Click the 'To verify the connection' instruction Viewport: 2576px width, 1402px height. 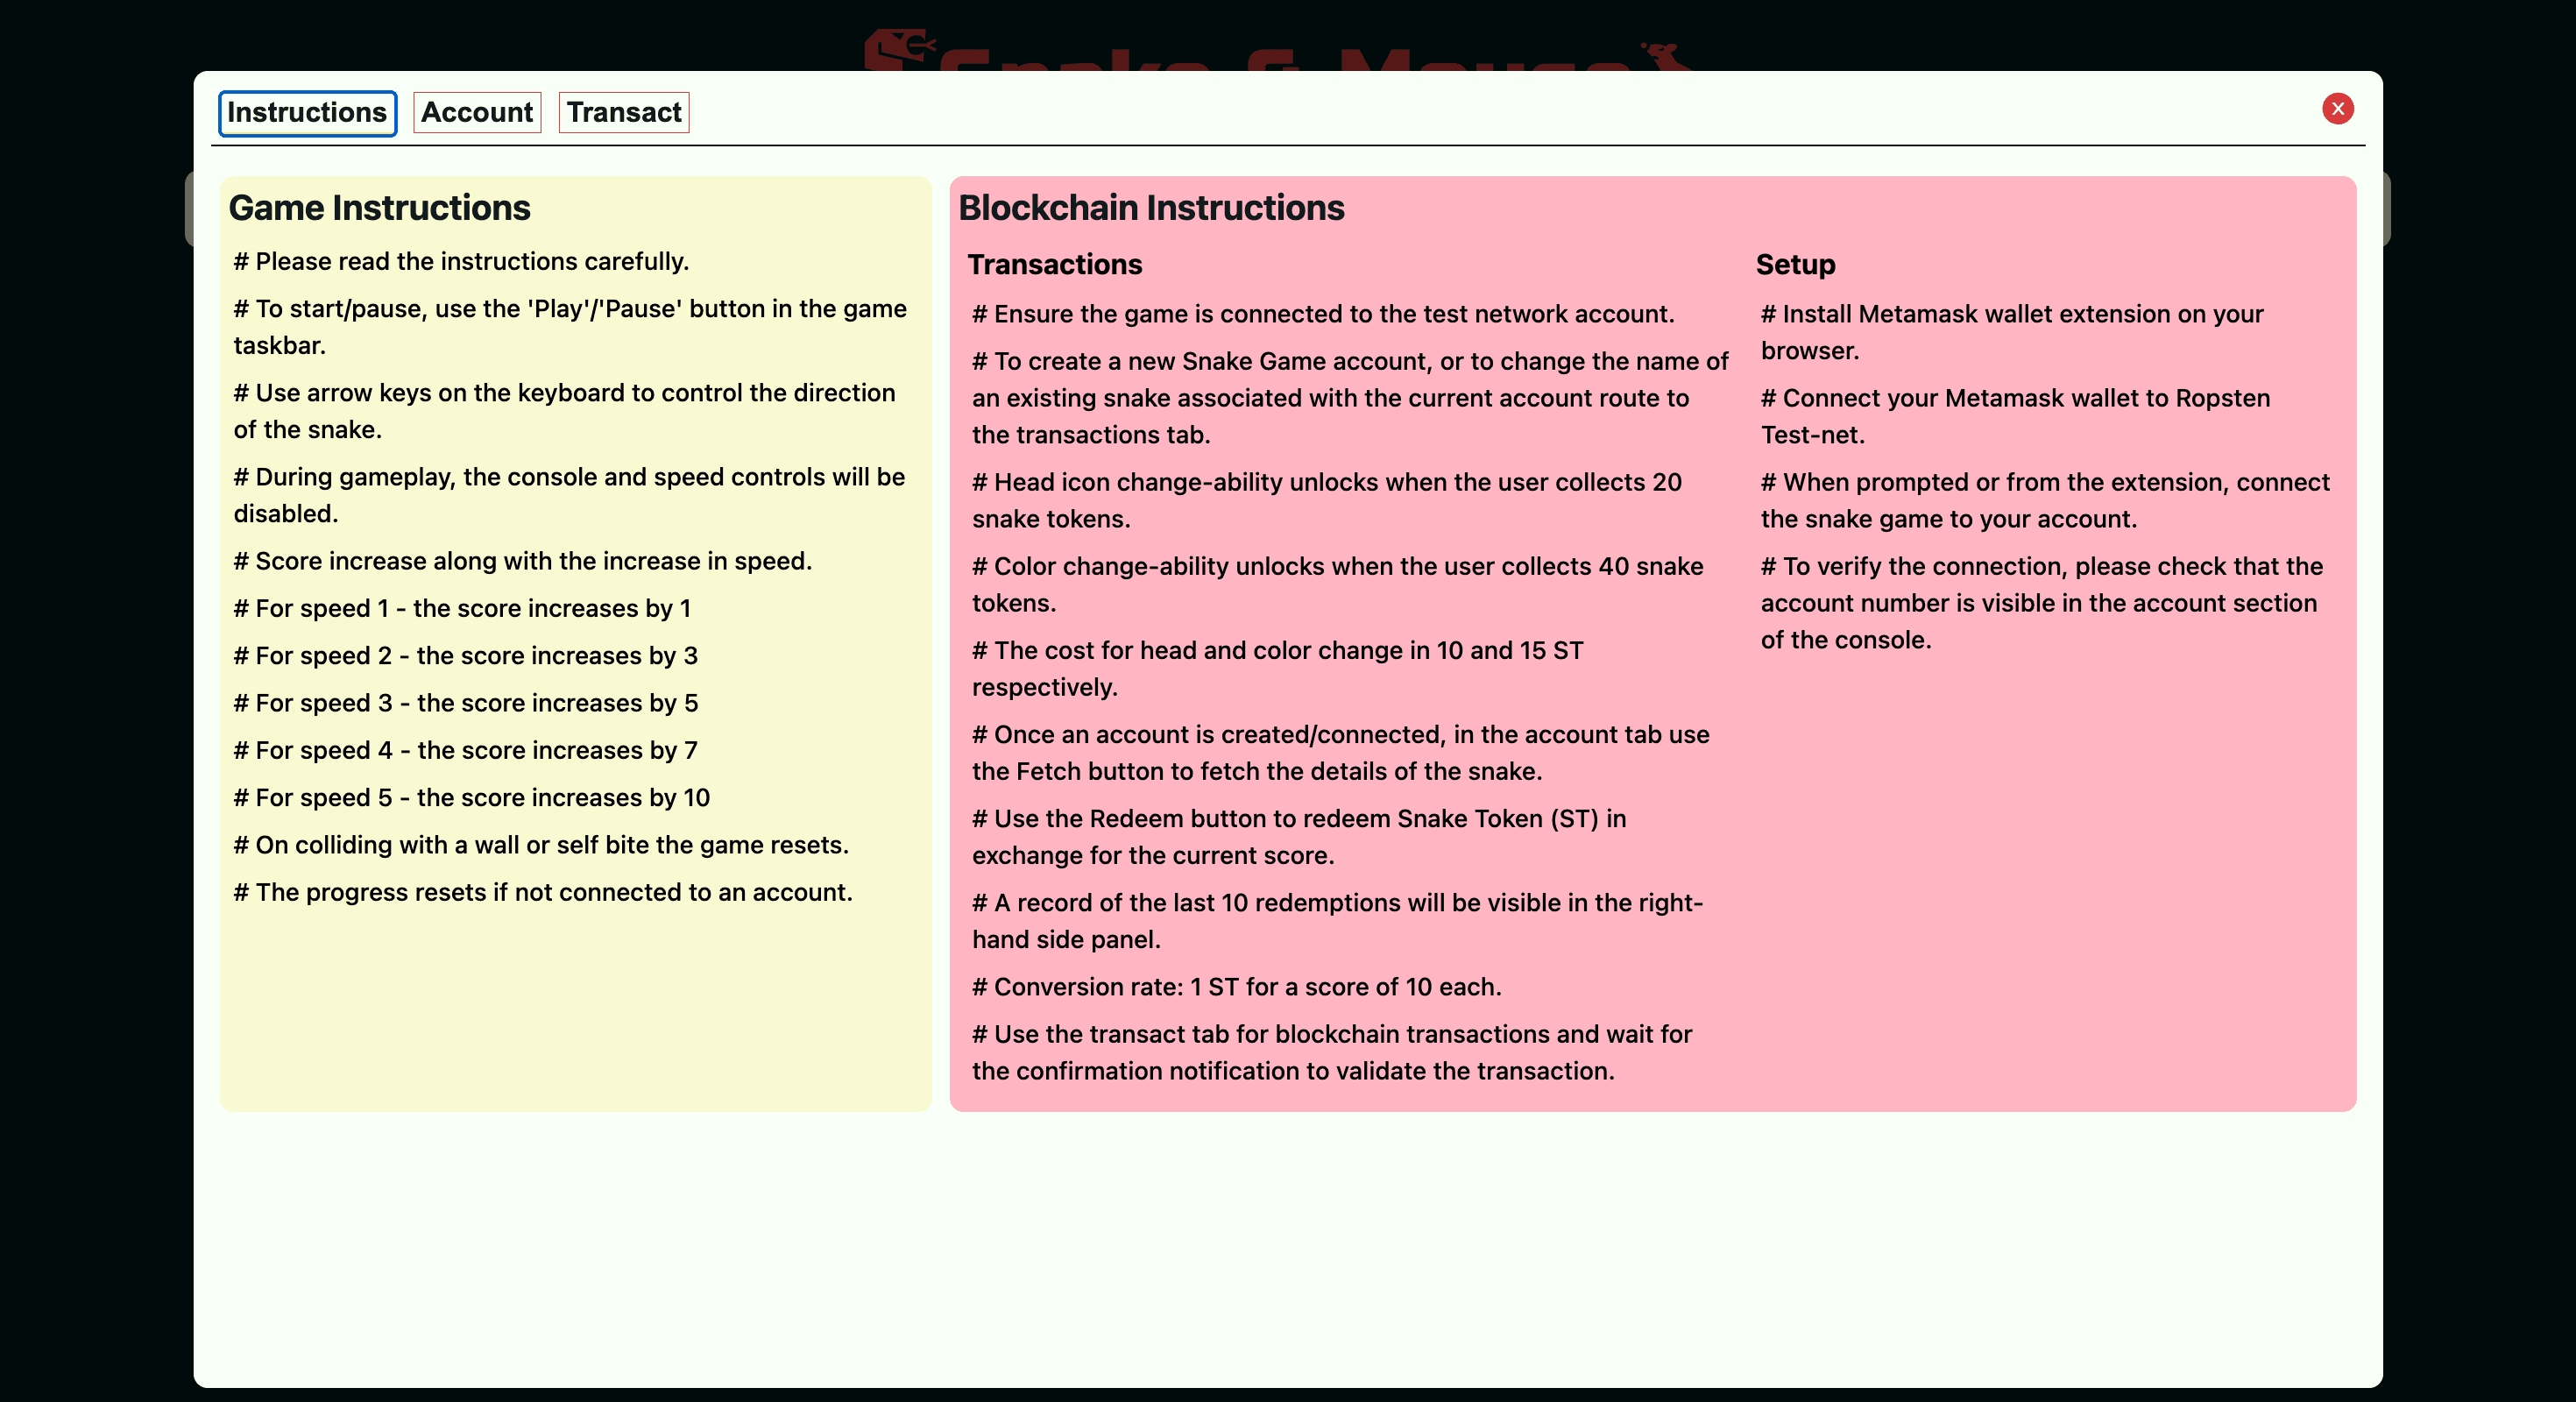[x=2042, y=602]
